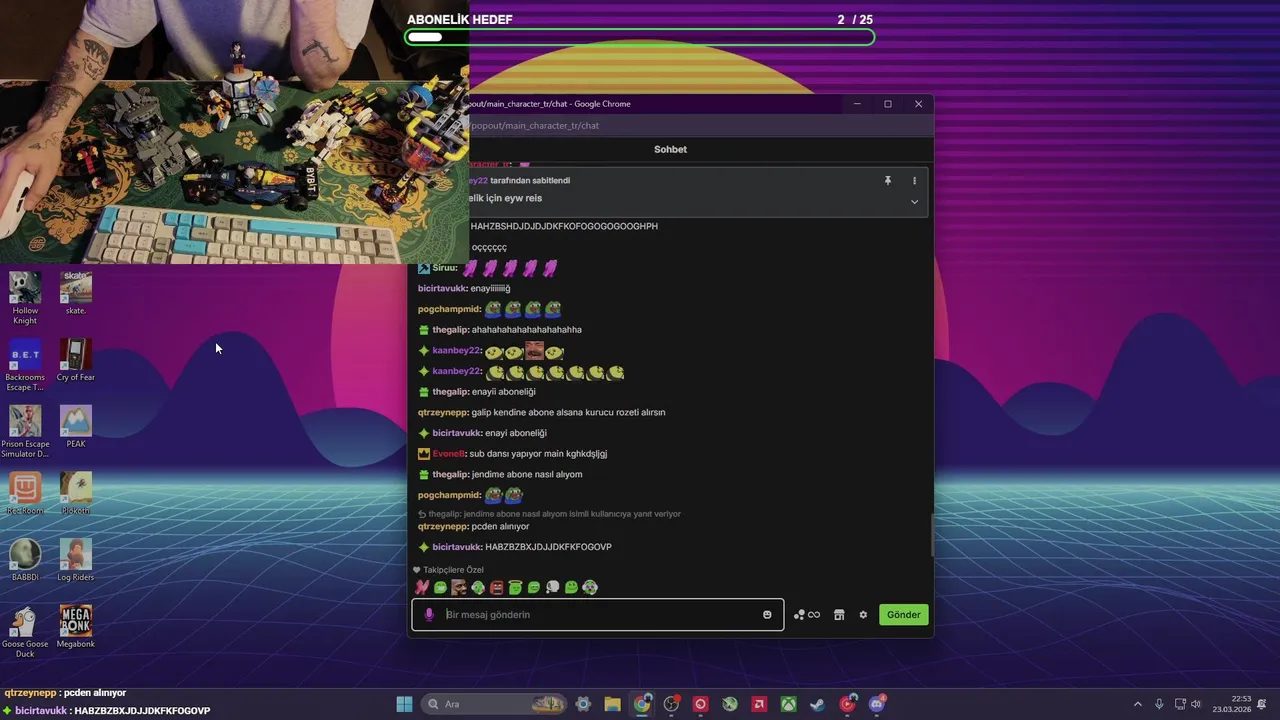This screenshot has width=1280, height=720.
Task: Click username Siruu in chat
Action: (444, 268)
